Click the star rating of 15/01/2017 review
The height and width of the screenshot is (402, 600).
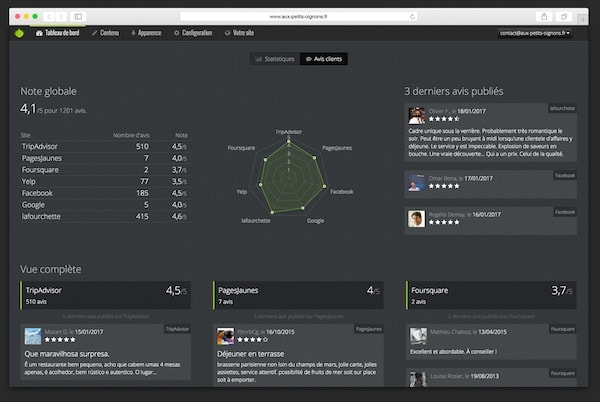[x=60, y=340]
